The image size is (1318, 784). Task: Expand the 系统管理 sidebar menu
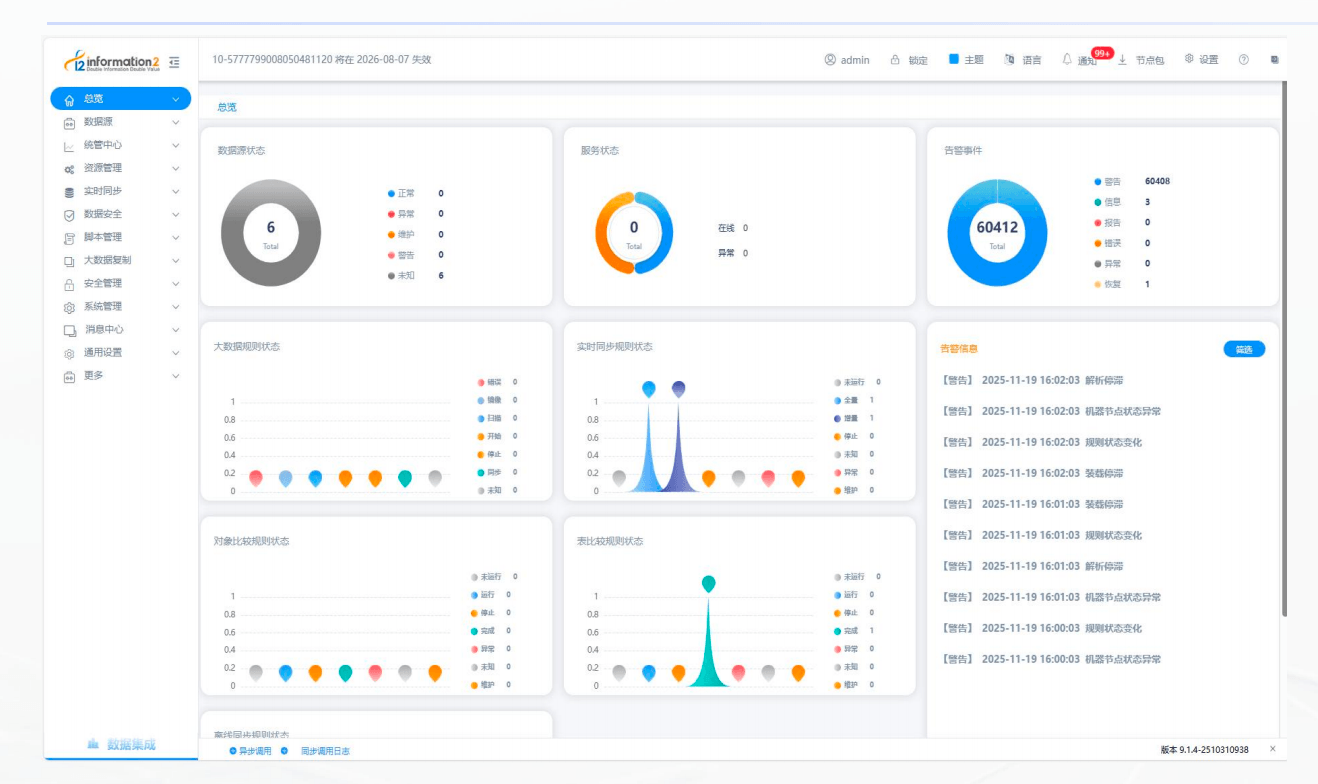coord(120,306)
